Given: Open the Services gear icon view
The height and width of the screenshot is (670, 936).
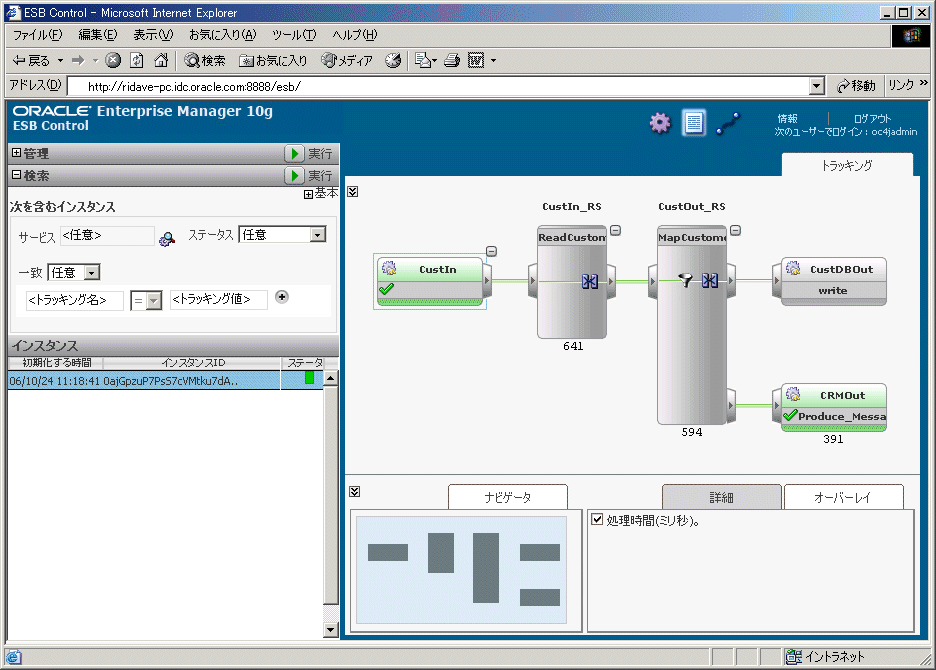Looking at the screenshot, I should pyautogui.click(x=660, y=123).
